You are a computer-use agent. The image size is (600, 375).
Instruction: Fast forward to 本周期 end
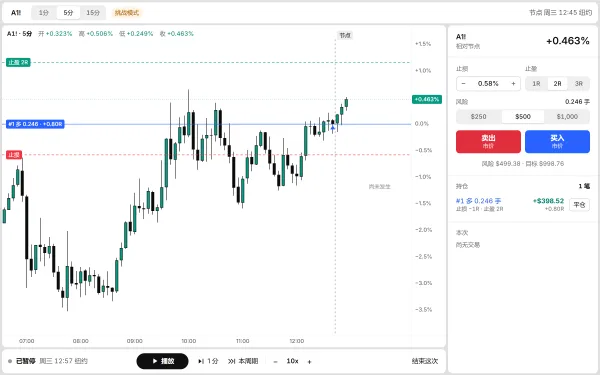243,361
